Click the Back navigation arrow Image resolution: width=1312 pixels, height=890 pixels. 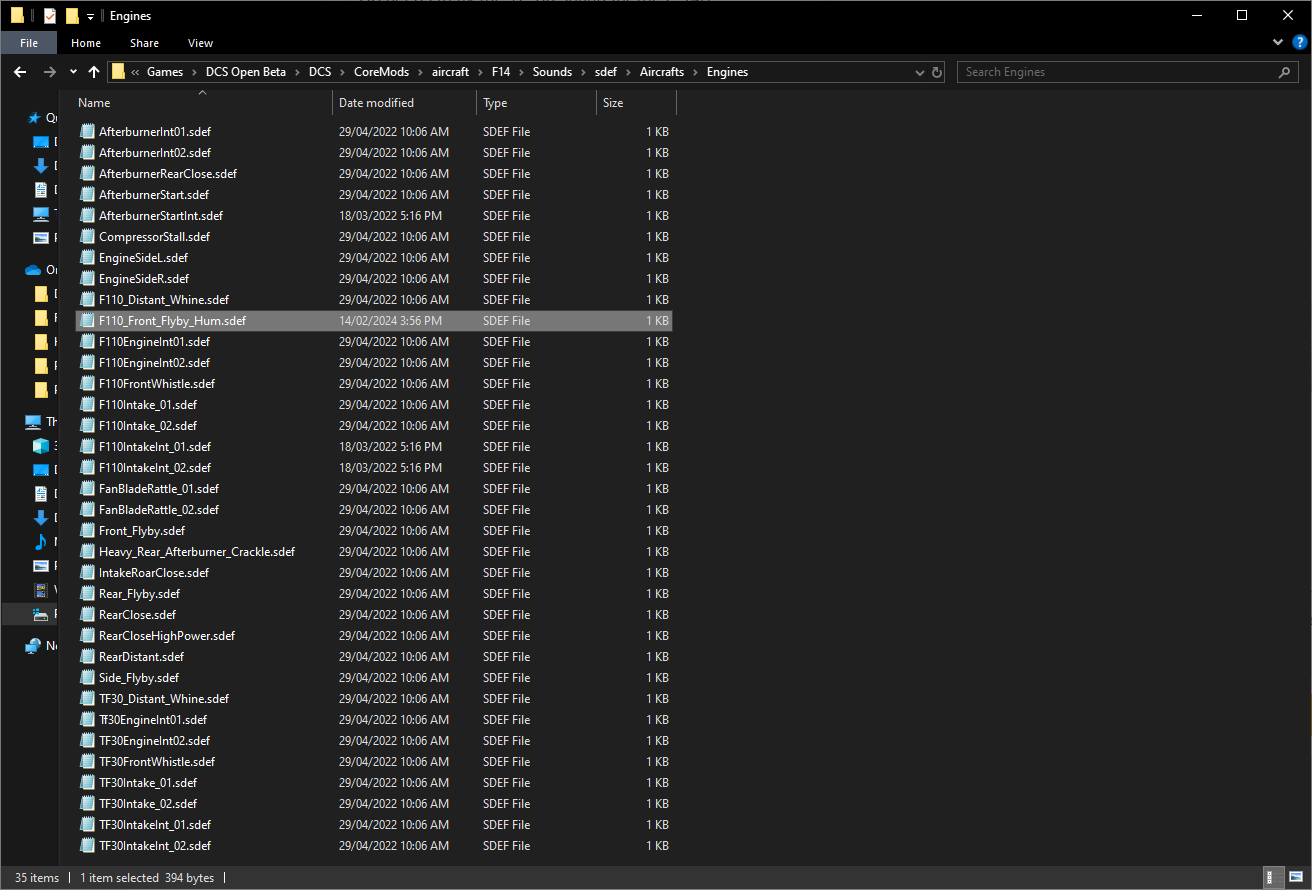[20, 72]
